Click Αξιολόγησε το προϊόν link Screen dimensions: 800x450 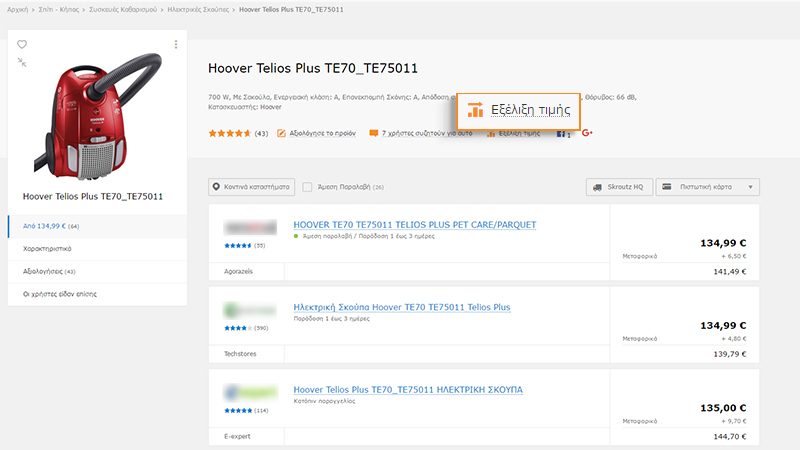[x=322, y=133]
